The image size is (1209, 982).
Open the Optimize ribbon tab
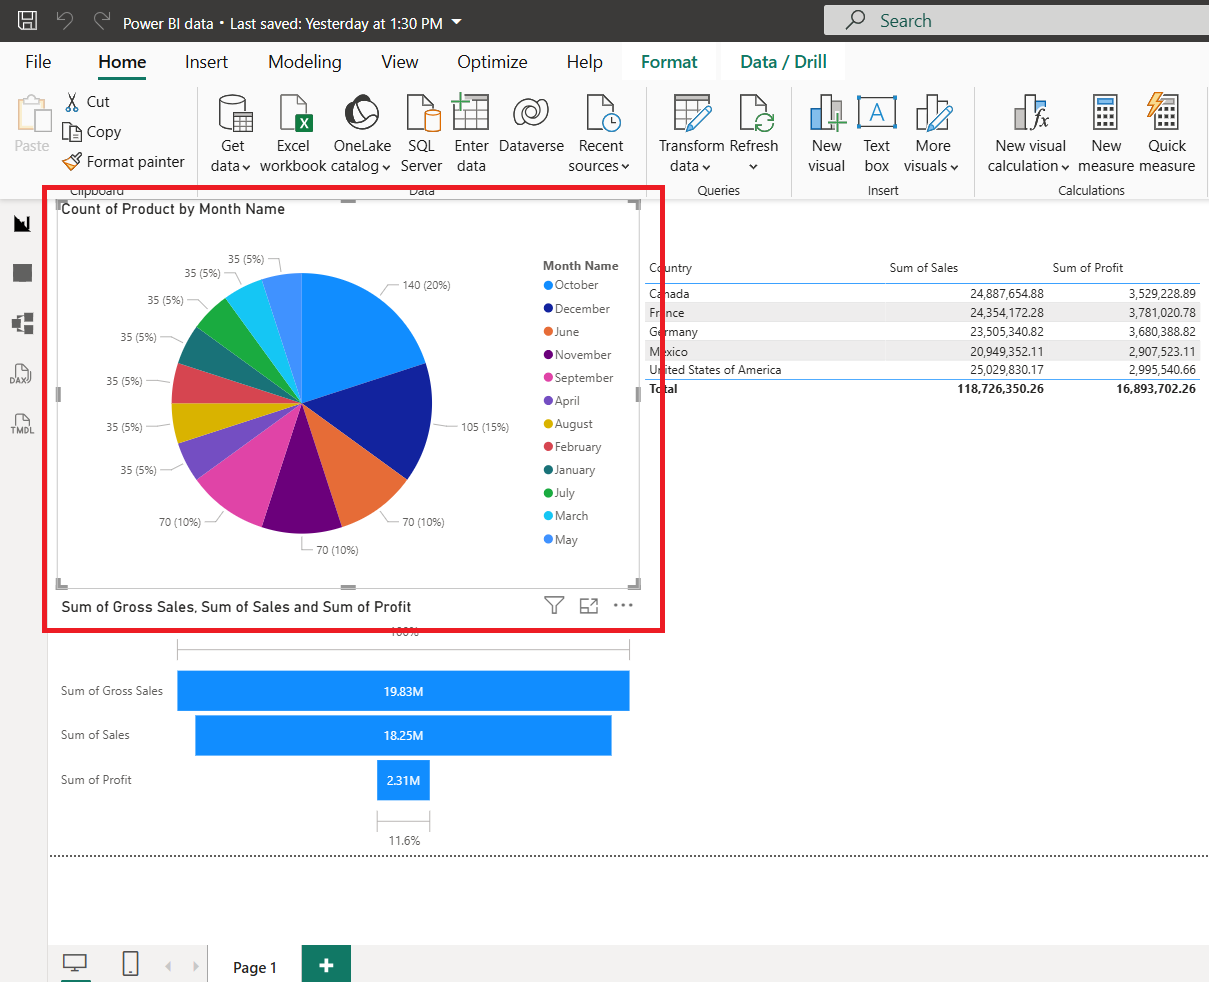492,62
